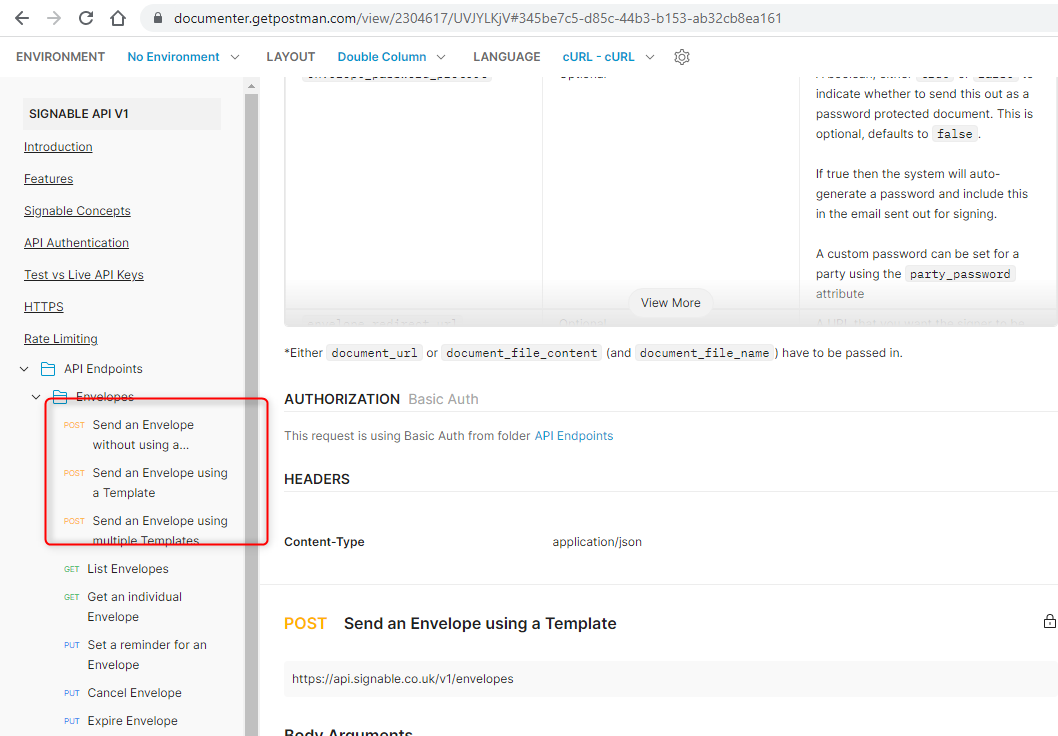The height and width of the screenshot is (736, 1058).
Task: Select Send an Envelope without using a...
Action: [144, 435]
